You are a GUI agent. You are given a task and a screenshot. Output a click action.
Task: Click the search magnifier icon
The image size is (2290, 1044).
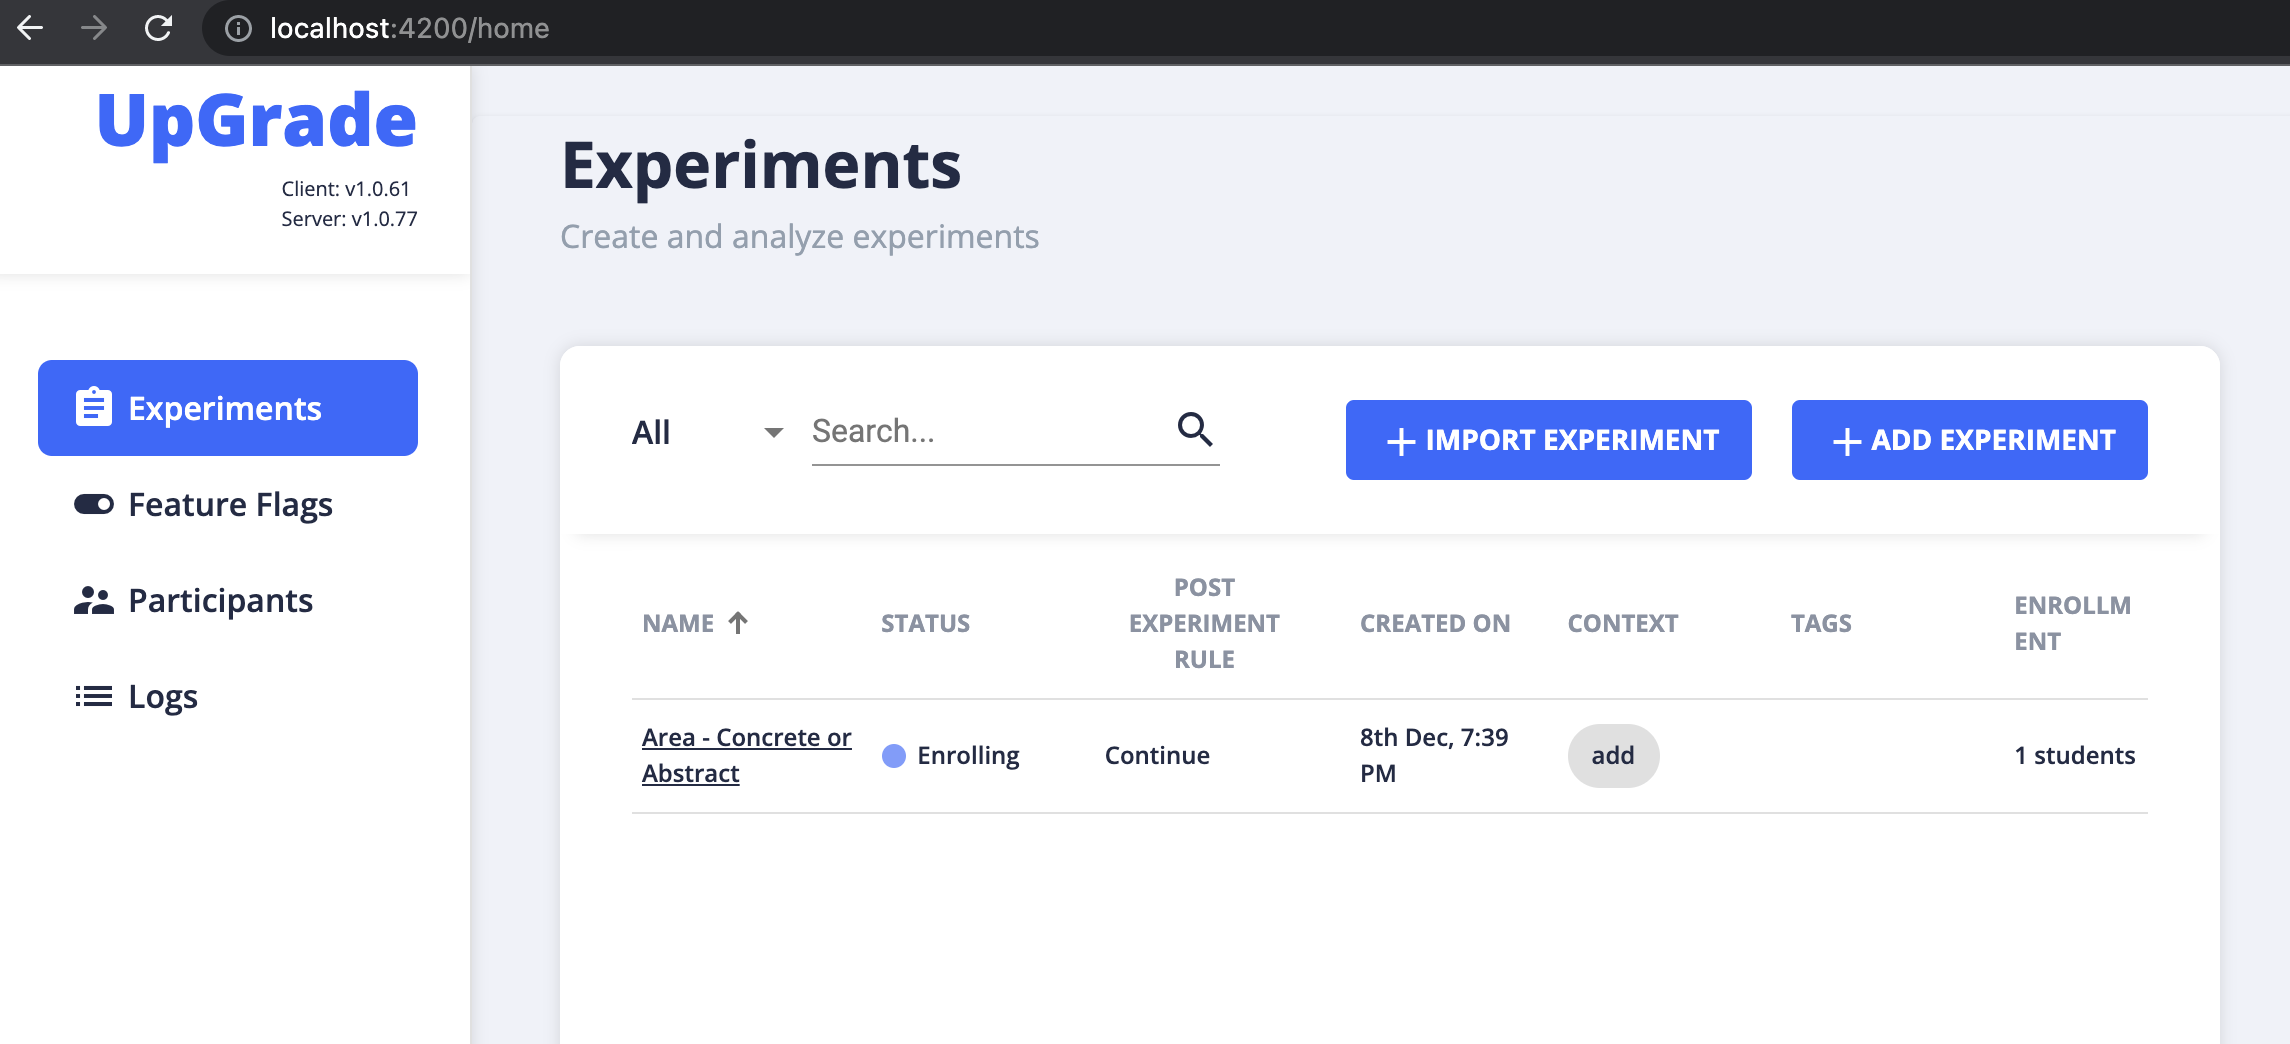[x=1195, y=430]
